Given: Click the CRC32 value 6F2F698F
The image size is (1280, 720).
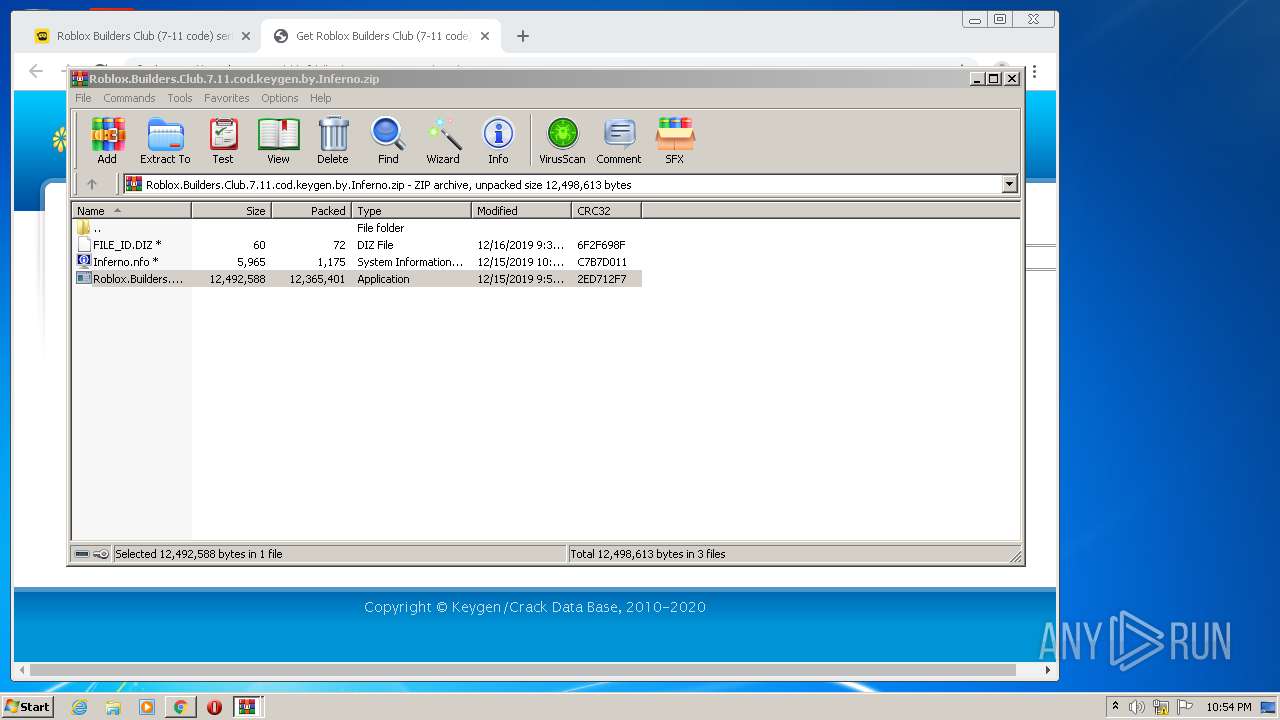Looking at the screenshot, I should coord(601,245).
